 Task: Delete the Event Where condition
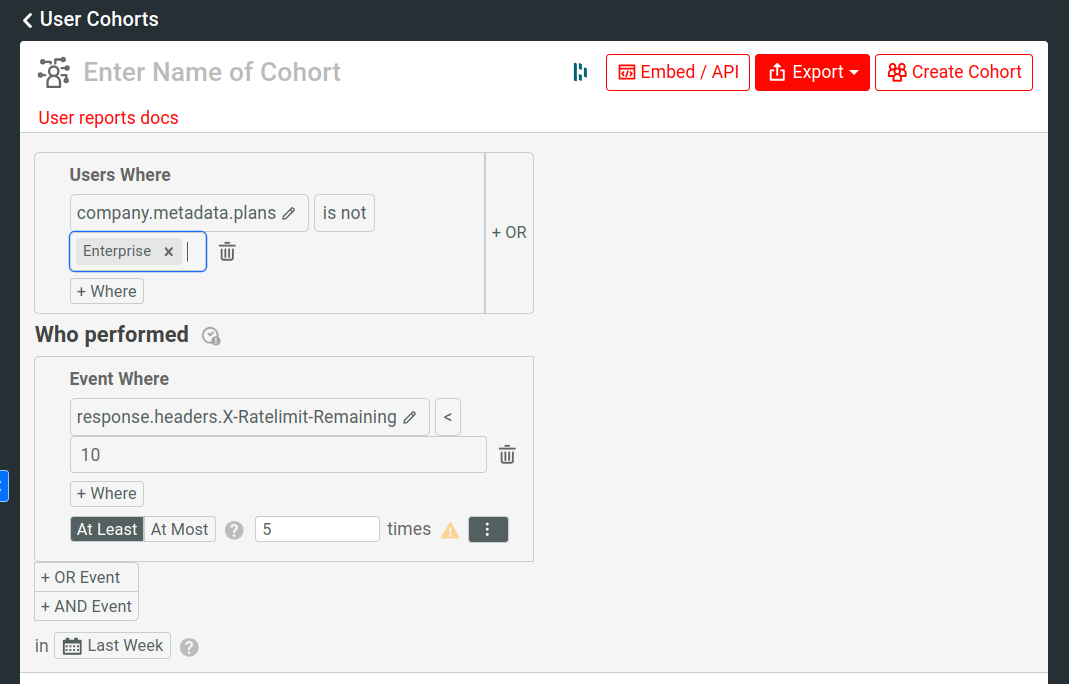click(507, 454)
